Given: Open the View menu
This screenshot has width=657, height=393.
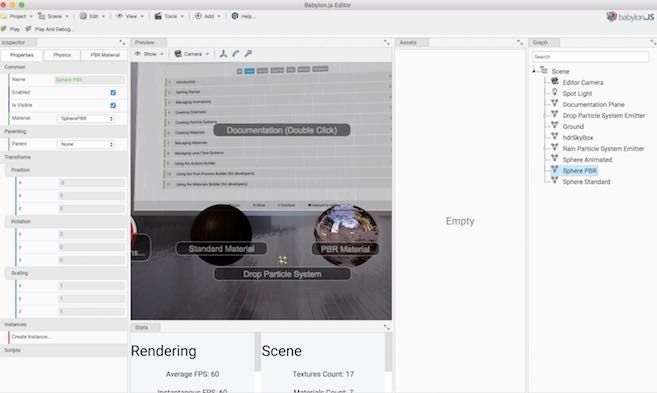Looking at the screenshot, I should pos(130,16).
